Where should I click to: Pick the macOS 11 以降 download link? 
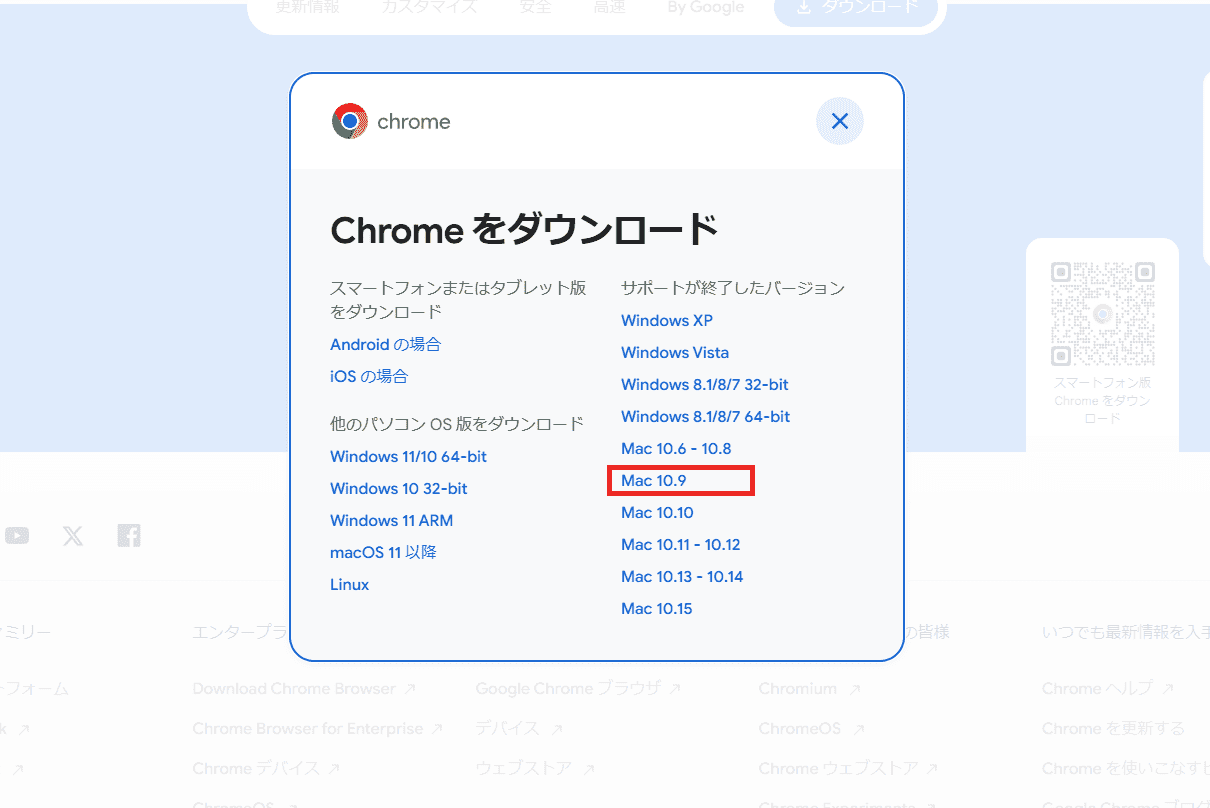pos(383,552)
